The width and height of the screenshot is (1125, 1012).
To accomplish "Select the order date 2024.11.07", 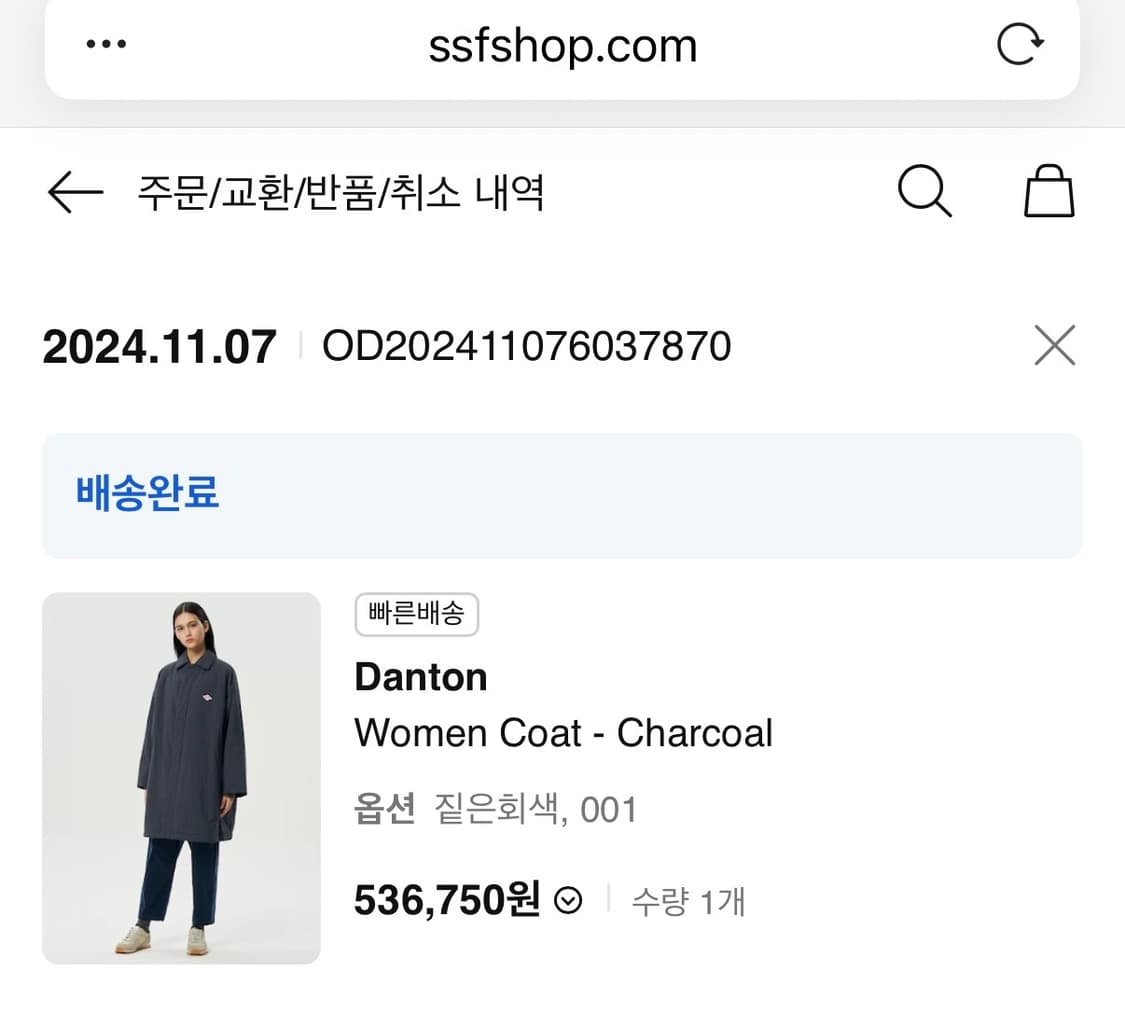I will click(x=159, y=347).
